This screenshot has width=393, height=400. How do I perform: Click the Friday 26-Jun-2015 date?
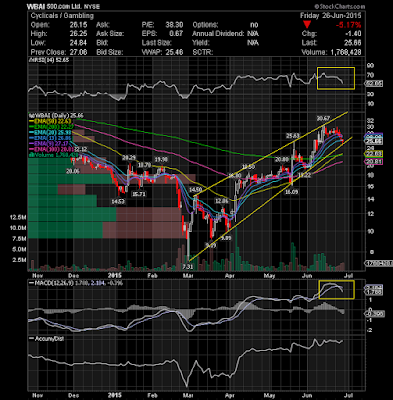[x=330, y=16]
